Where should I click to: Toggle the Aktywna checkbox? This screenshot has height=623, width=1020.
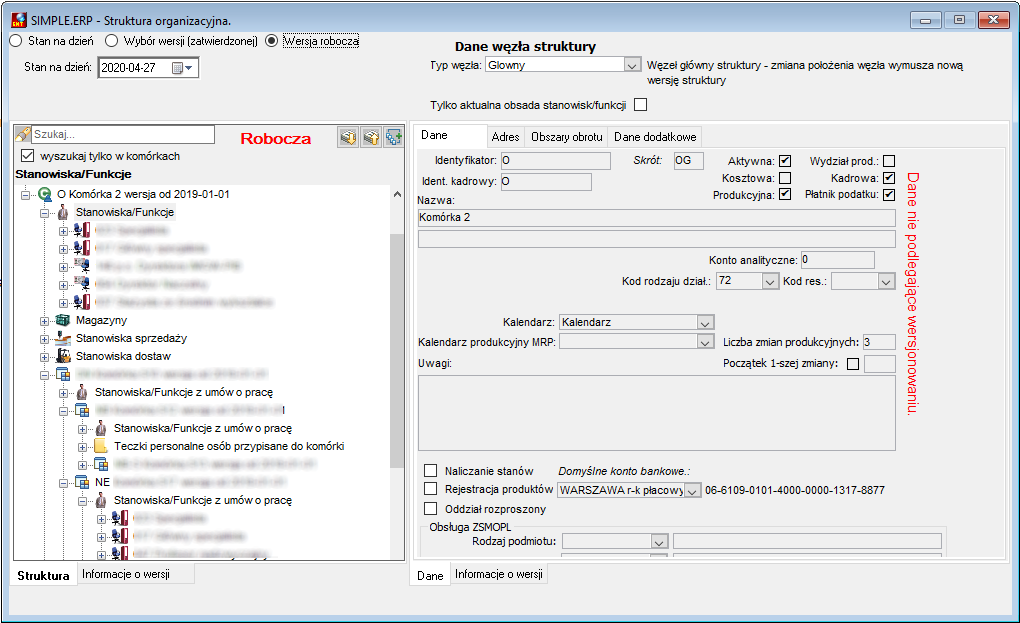tap(785, 161)
